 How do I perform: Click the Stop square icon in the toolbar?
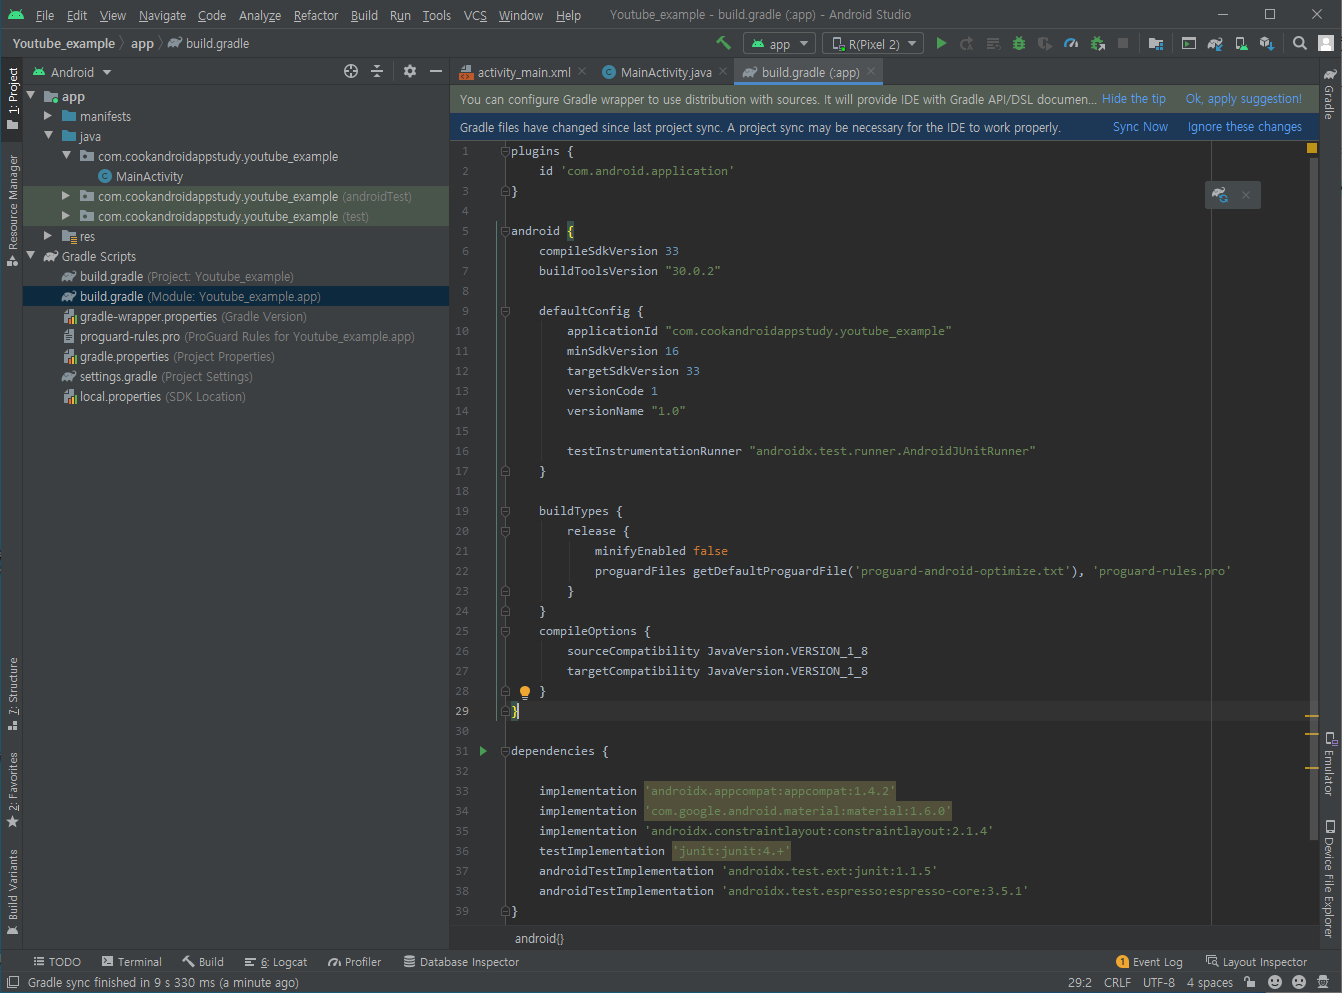[x=1123, y=43]
